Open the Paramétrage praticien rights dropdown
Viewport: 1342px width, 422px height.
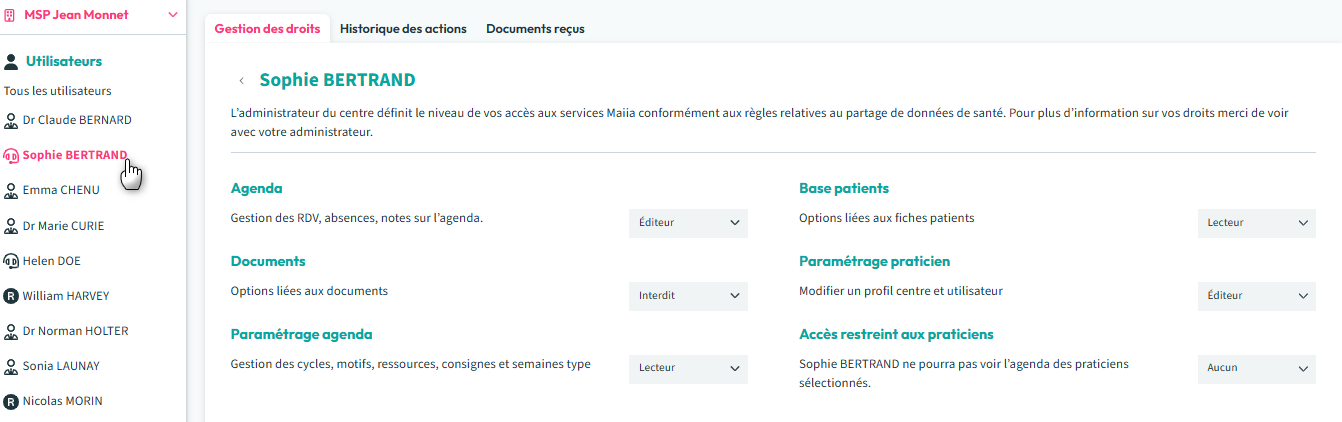[x=1256, y=296]
